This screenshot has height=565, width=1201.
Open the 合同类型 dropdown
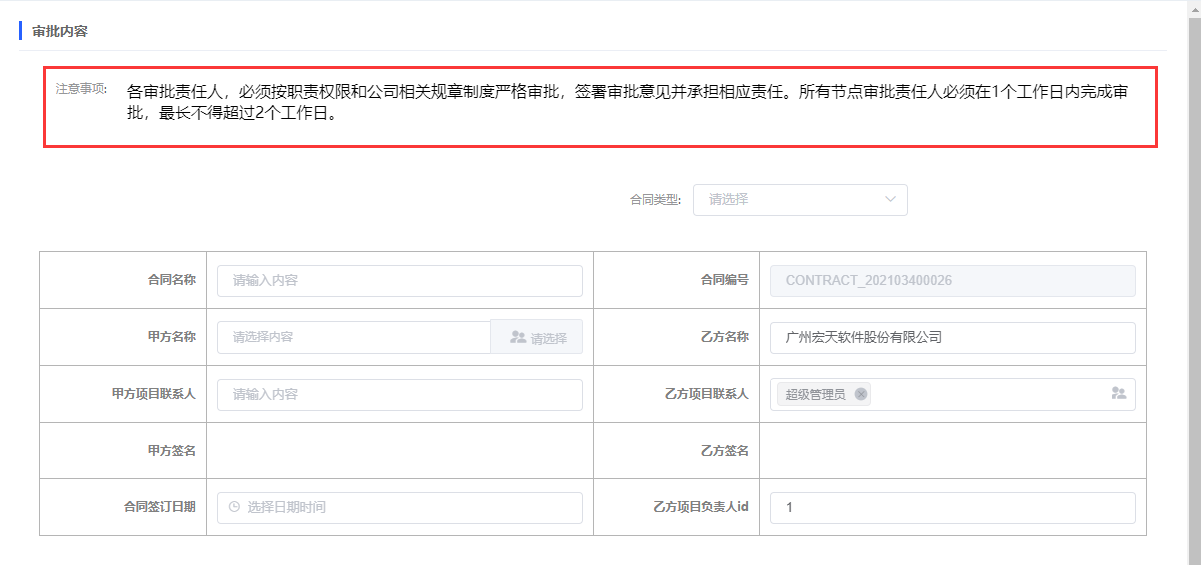pyautogui.click(x=800, y=199)
